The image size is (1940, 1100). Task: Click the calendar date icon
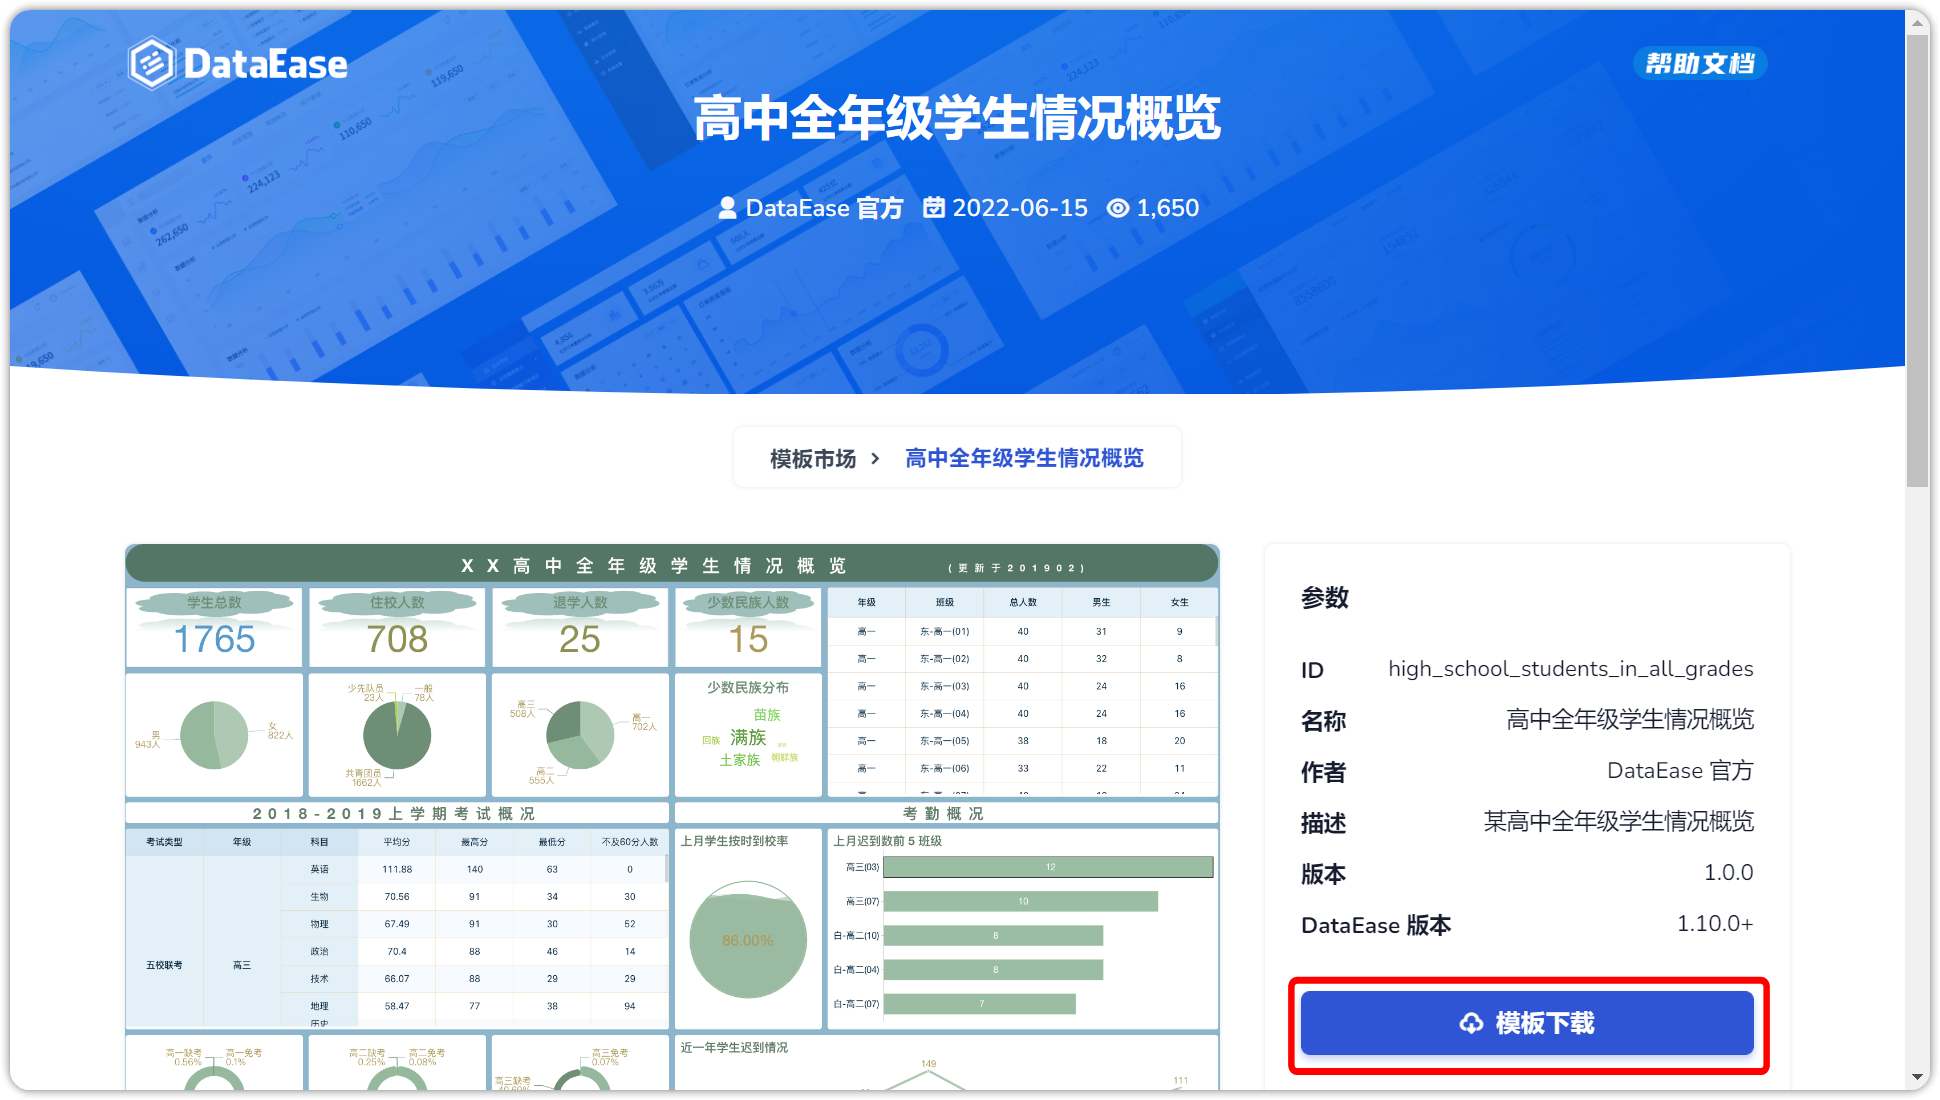(934, 207)
